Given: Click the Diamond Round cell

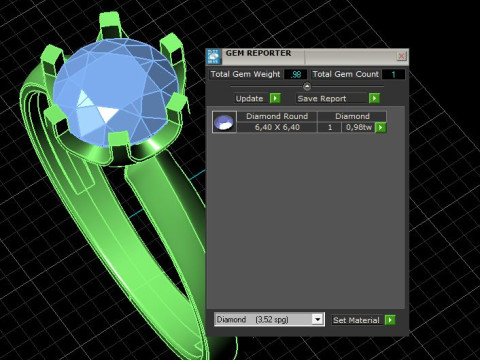Looking at the screenshot, I should click(x=277, y=116).
